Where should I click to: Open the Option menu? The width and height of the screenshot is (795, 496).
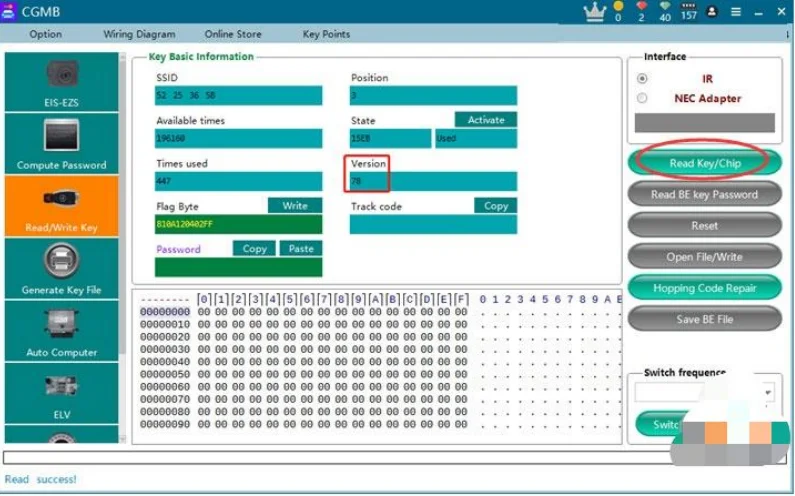click(46, 34)
